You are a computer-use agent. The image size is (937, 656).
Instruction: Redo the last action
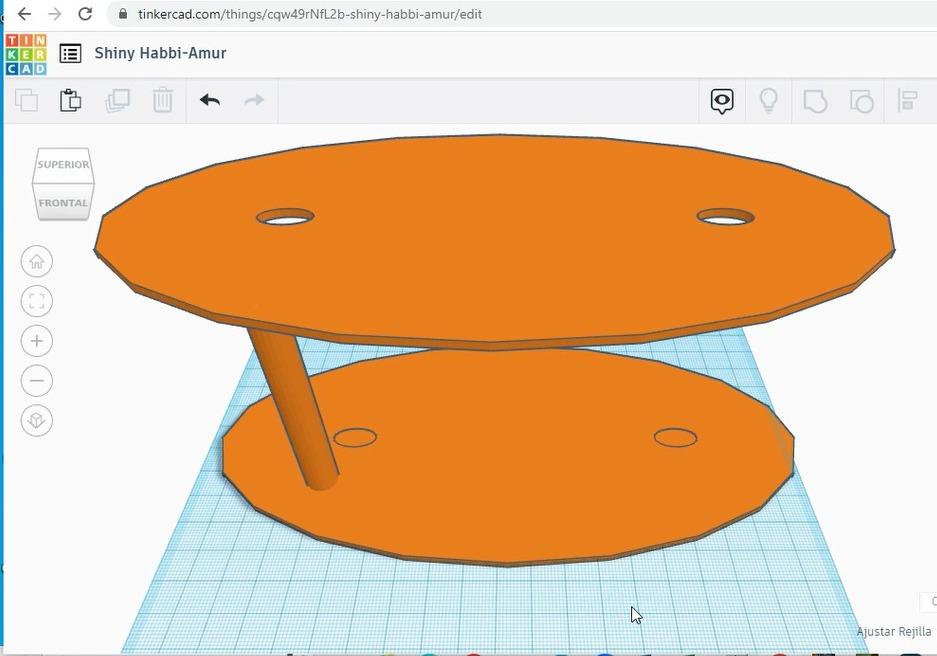coord(255,100)
